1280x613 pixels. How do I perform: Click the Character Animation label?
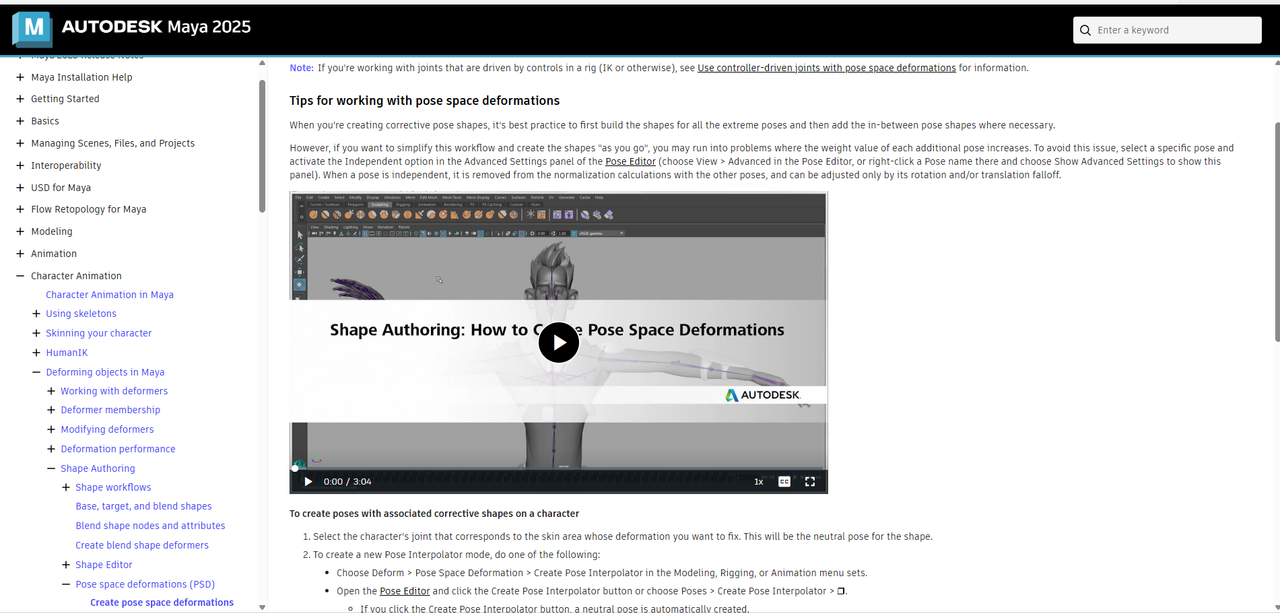coord(76,275)
